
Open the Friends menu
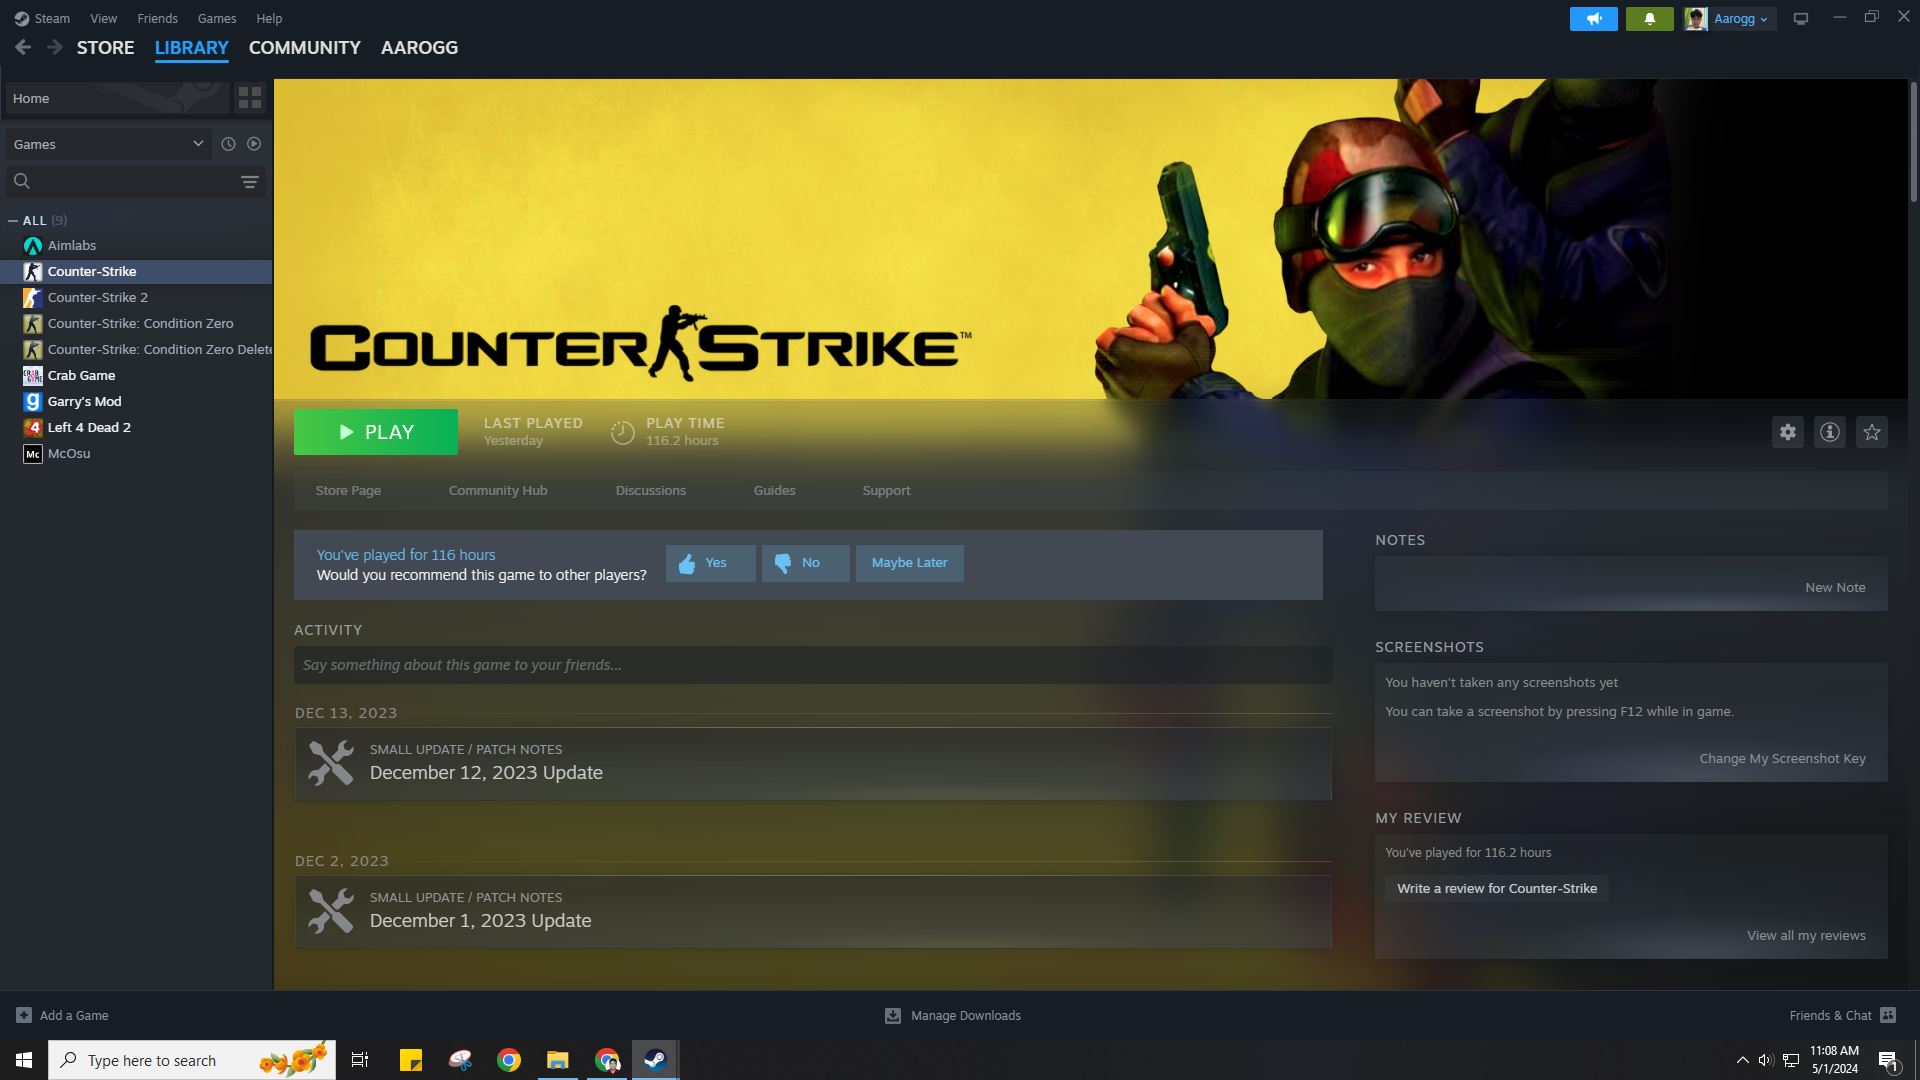coord(157,18)
